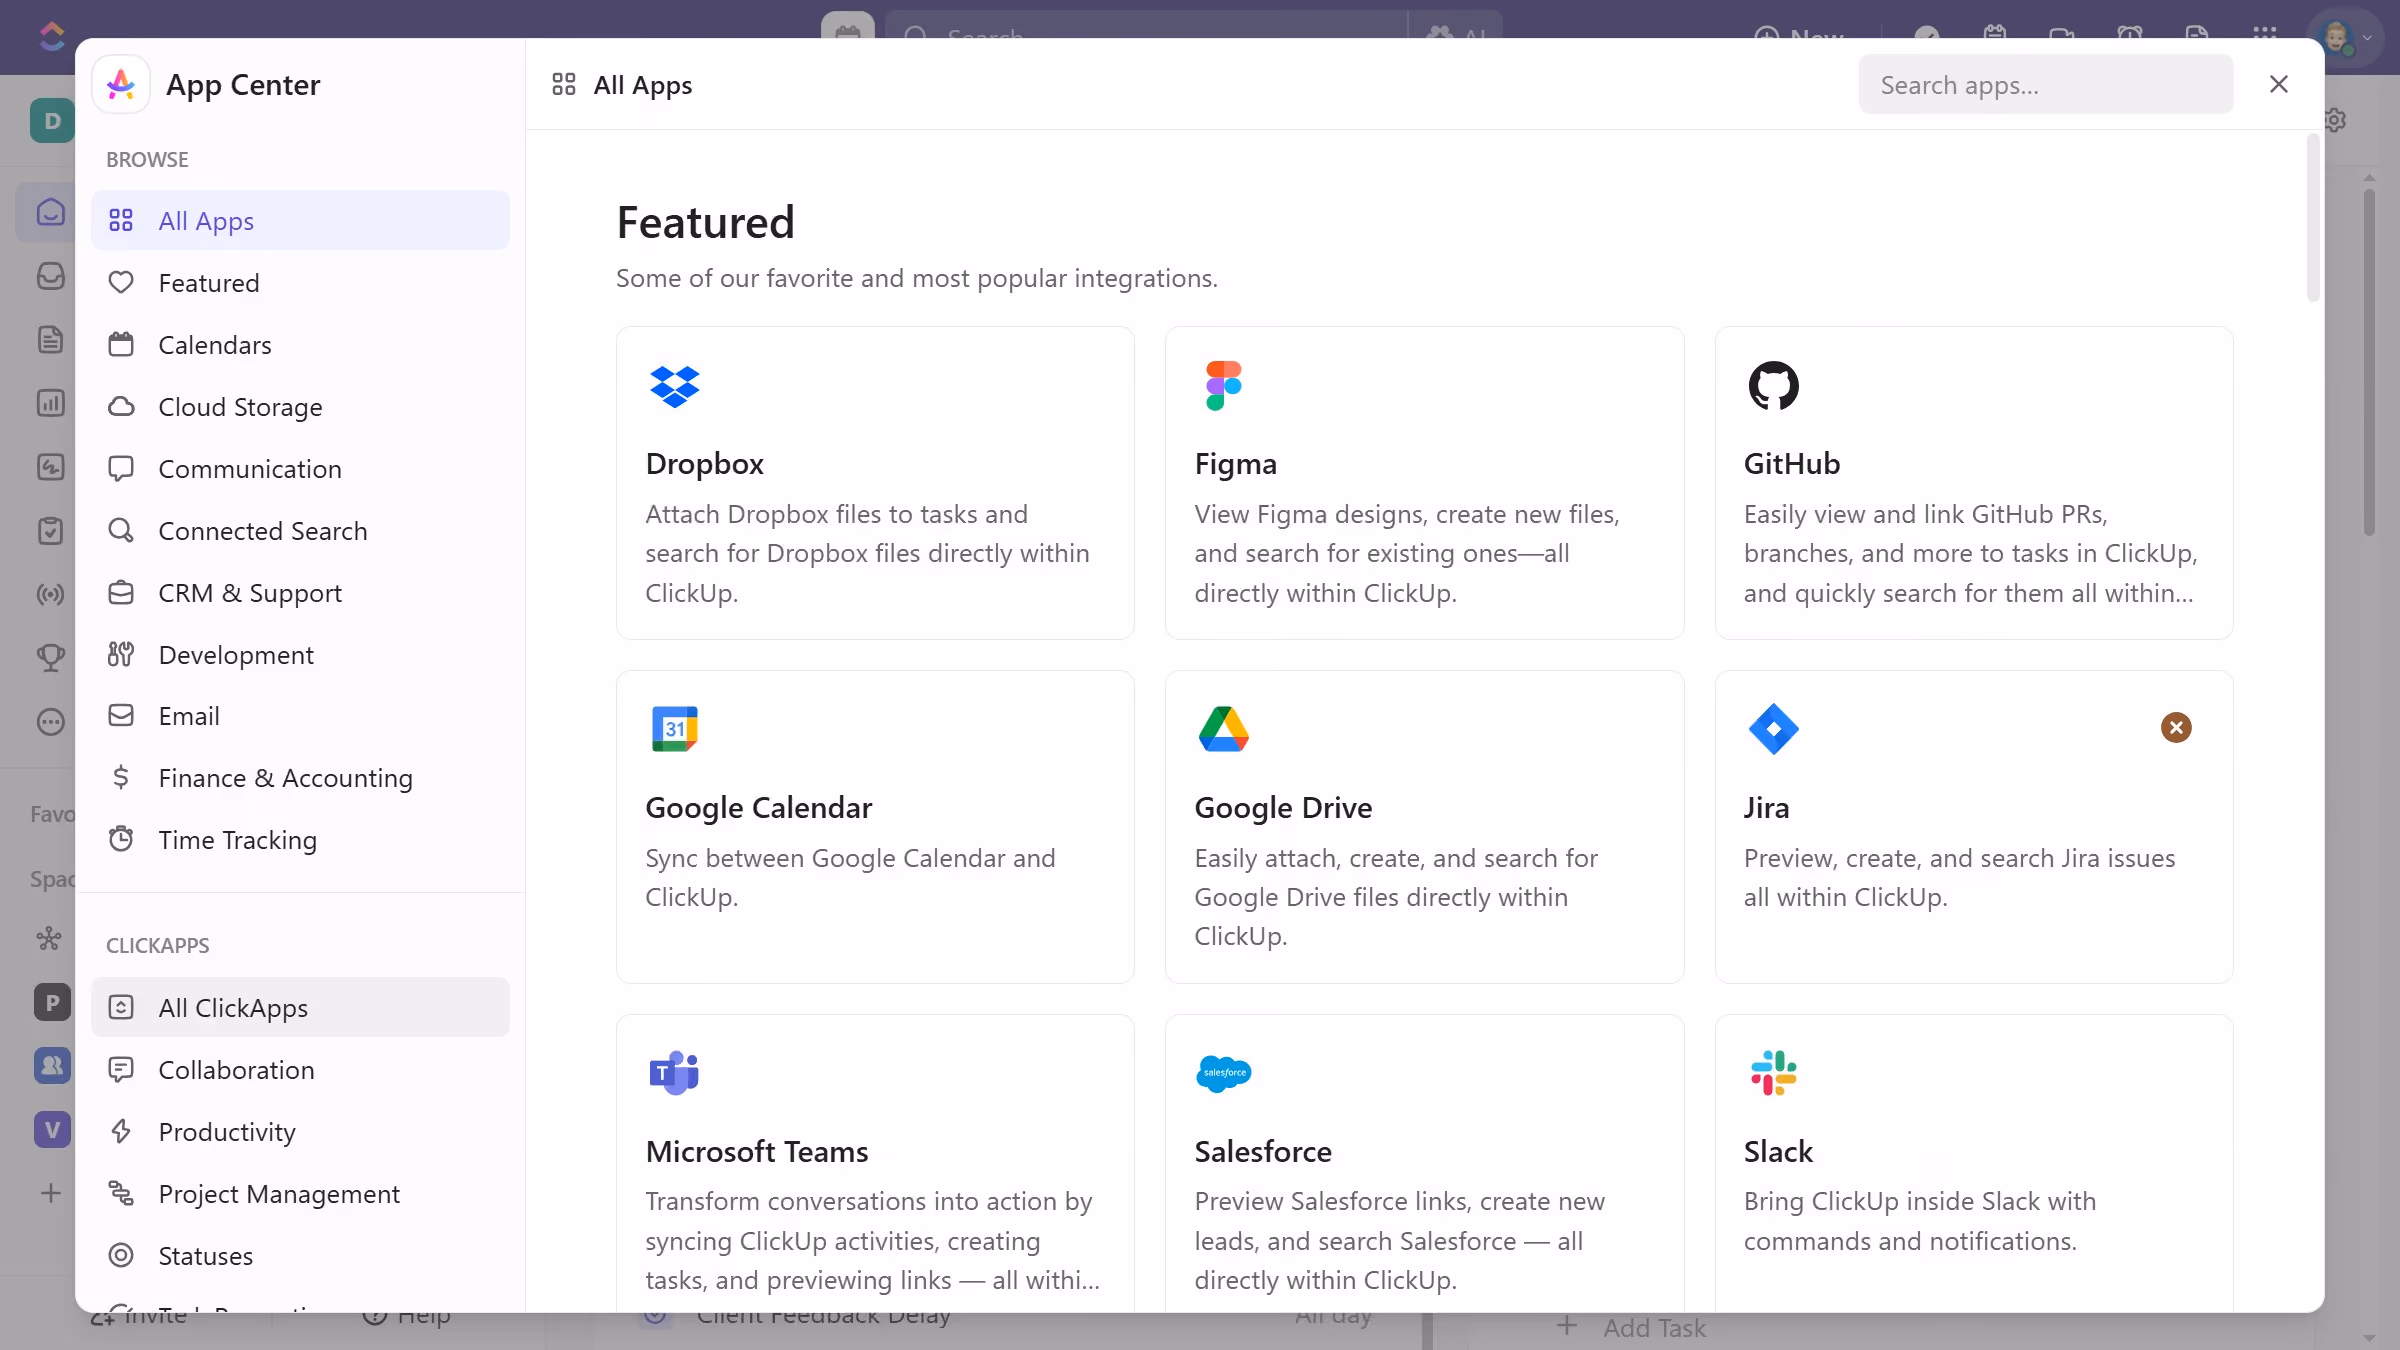Click the CRM & Support icon

click(121, 593)
